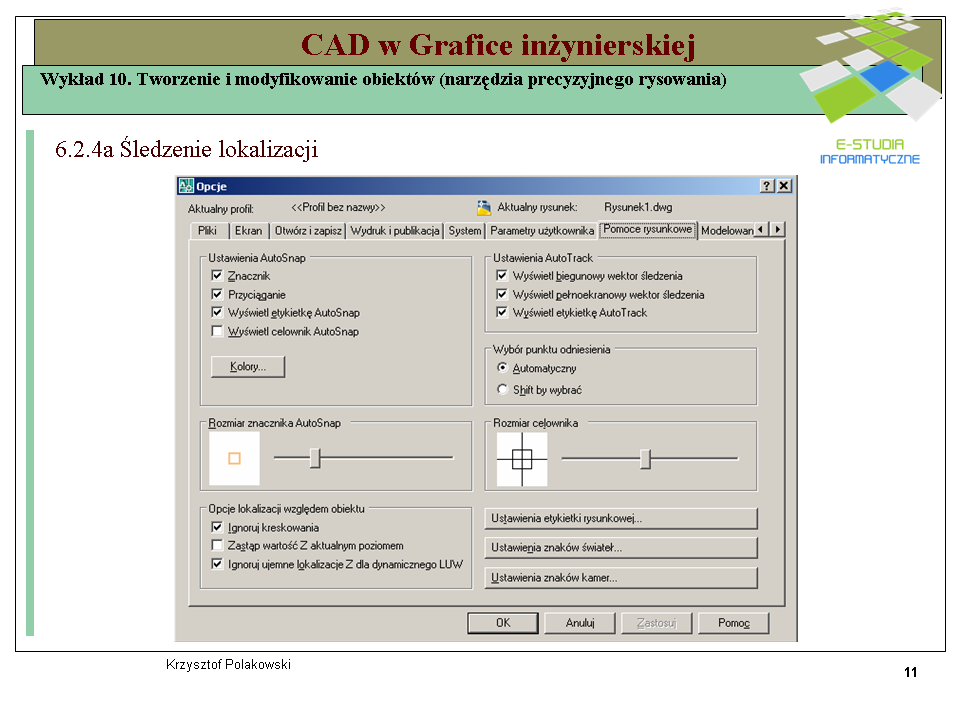
Task: Click the crosshair aperture size preview
Action: coord(522,459)
